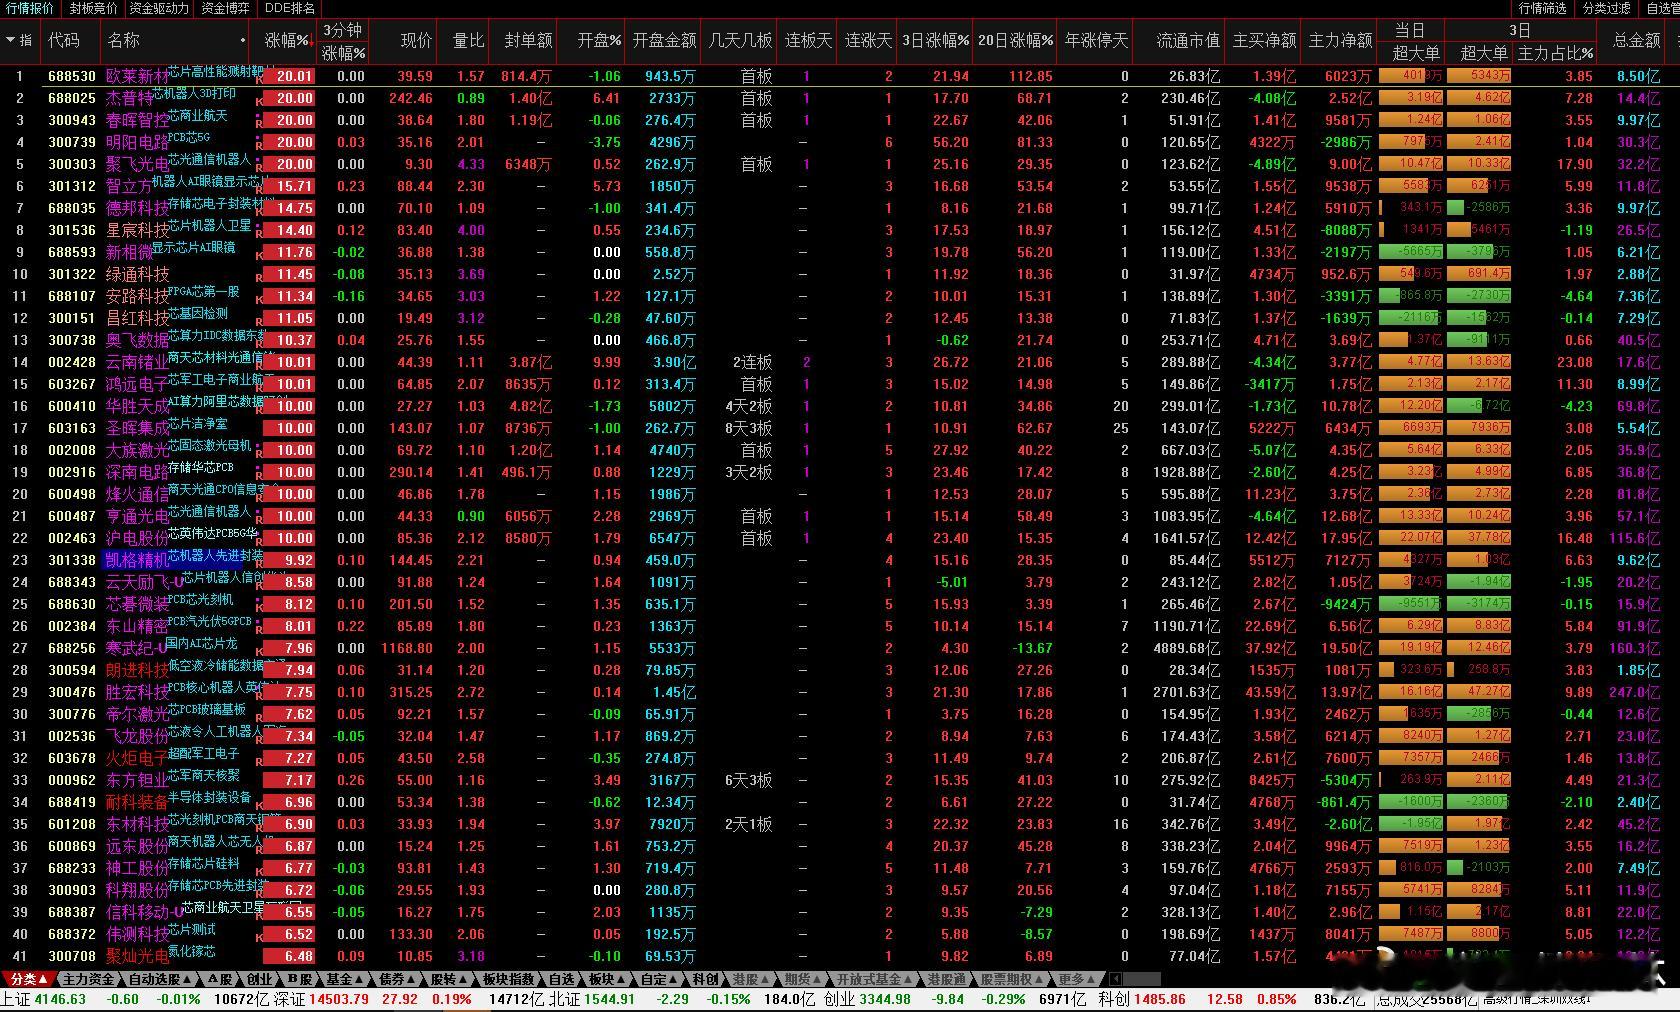Viewport: 1680px width, 1012px height.
Task: Sort by the 现价 column header
Action: (416, 40)
